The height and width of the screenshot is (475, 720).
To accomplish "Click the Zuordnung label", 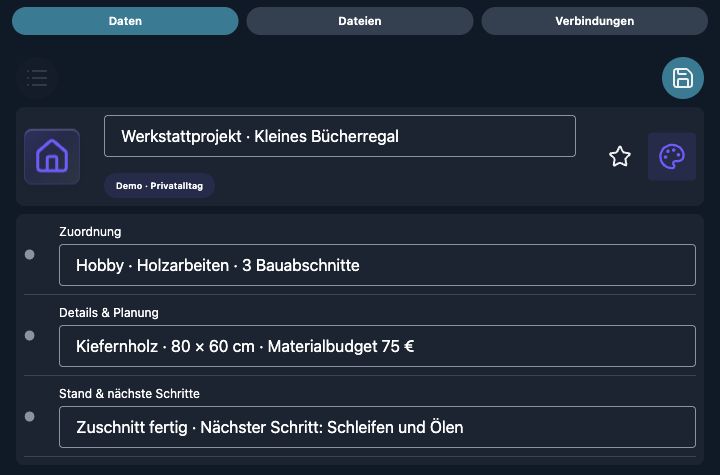I will point(90,232).
